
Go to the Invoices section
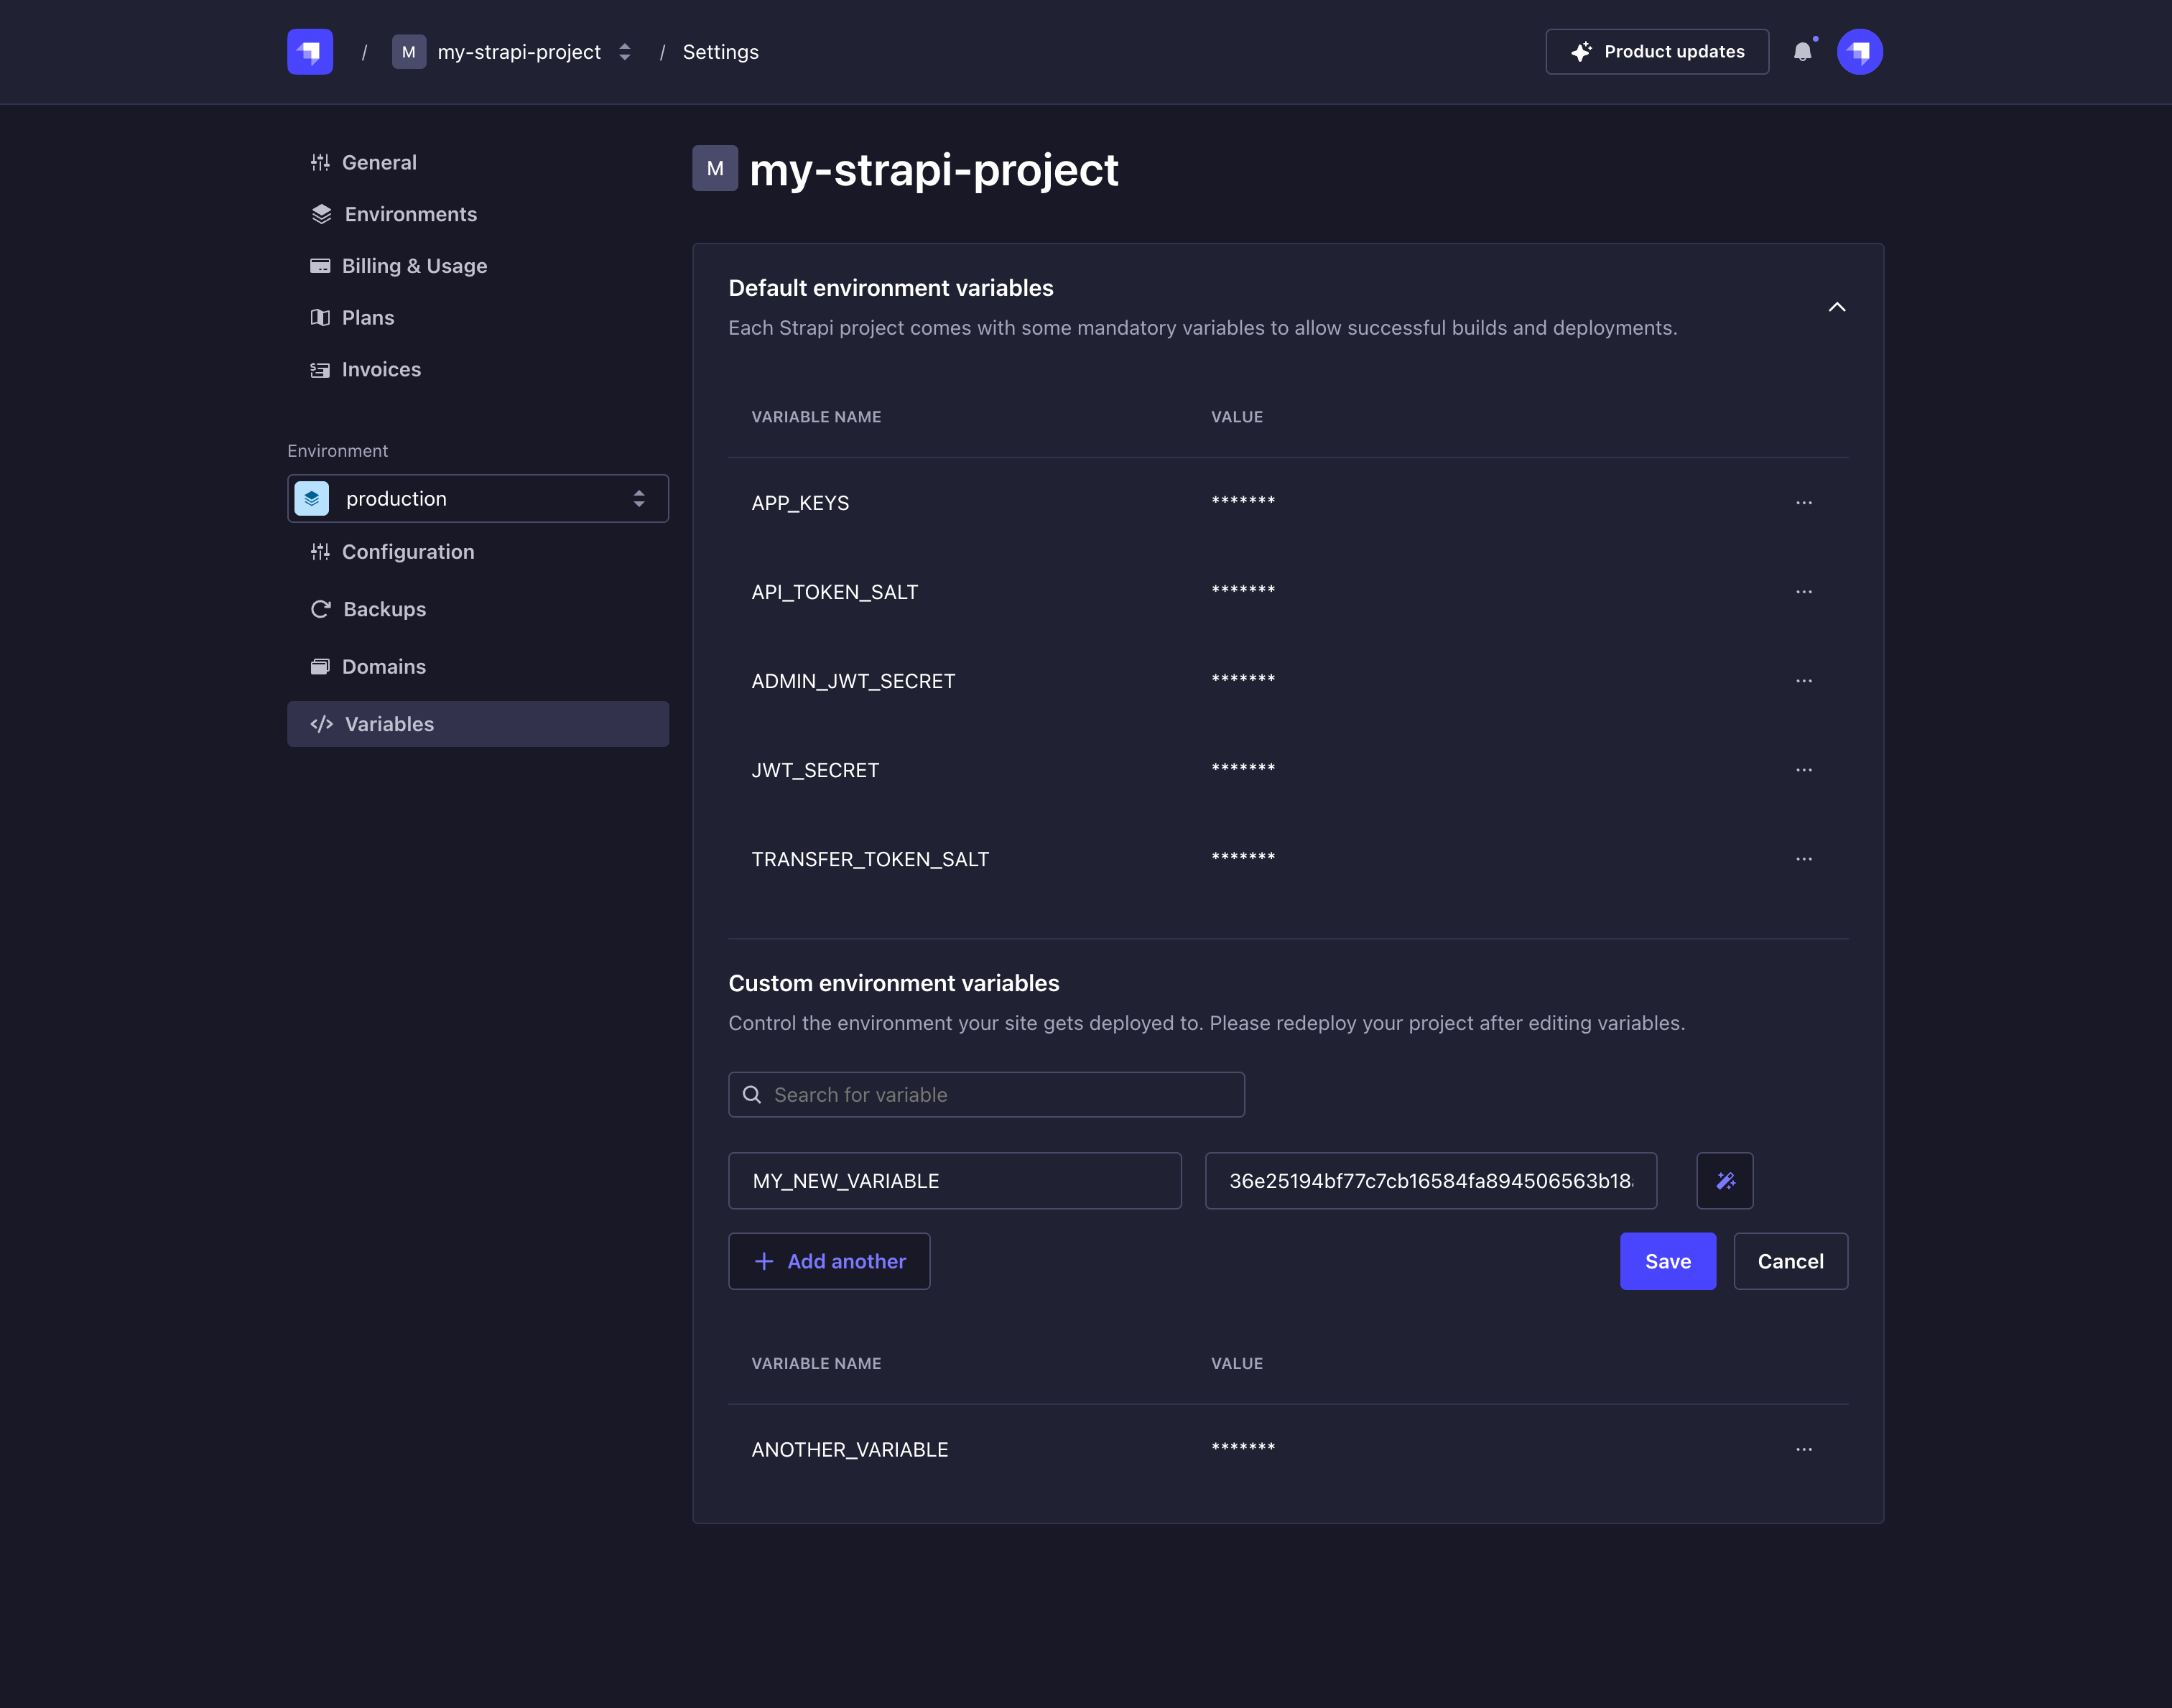click(381, 369)
